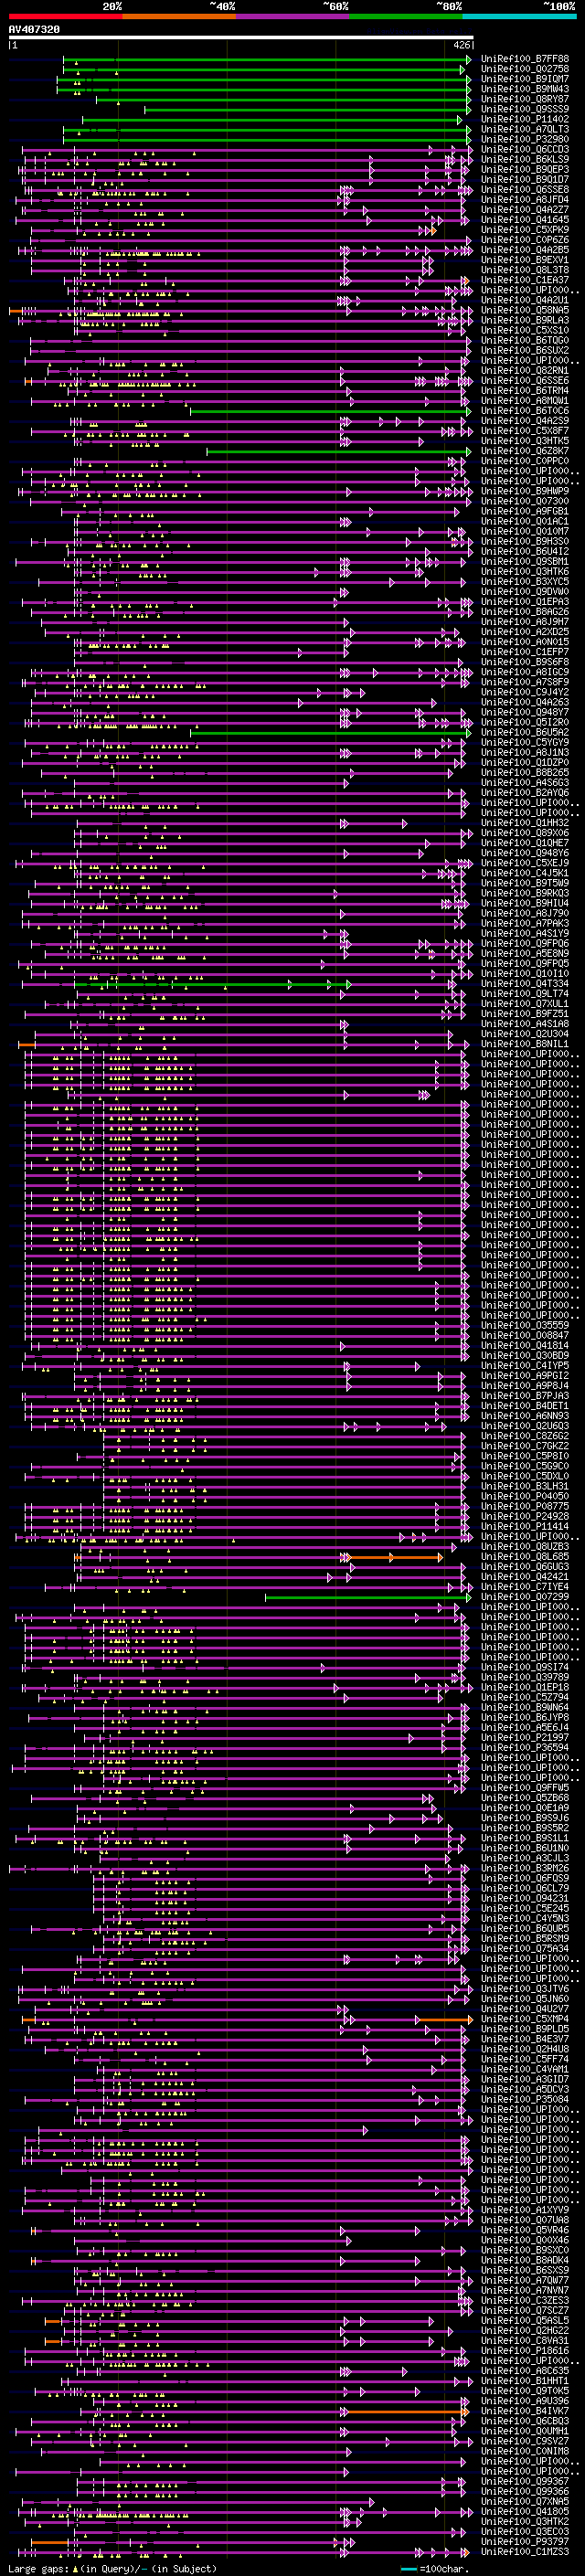
Task: Select the UniRef100_B6KLS9 label
Action: click(525, 159)
